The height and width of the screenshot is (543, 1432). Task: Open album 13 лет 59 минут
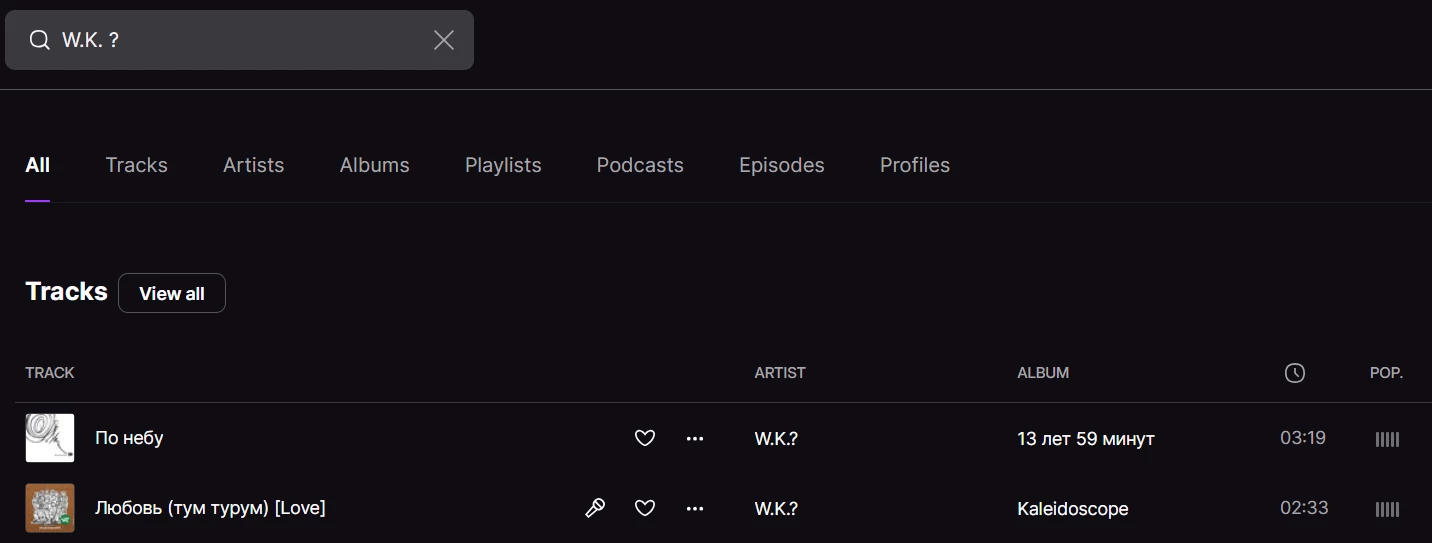pyautogui.click(x=1085, y=439)
